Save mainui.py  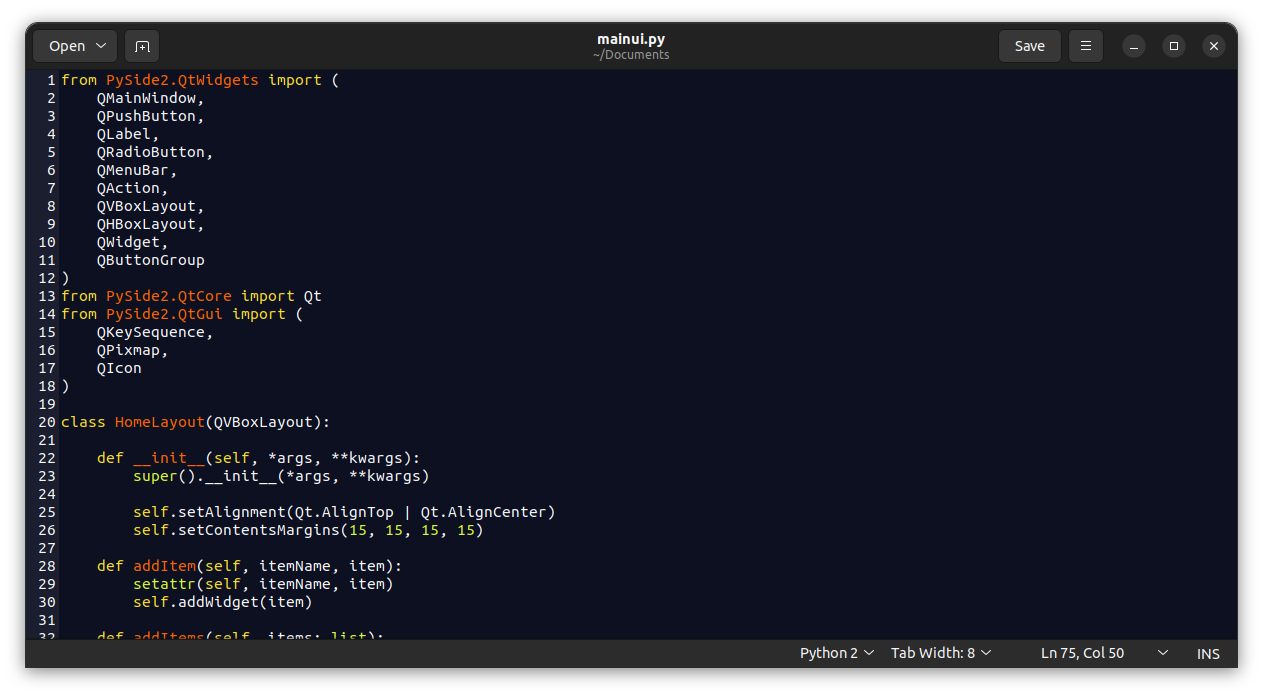coord(1029,45)
